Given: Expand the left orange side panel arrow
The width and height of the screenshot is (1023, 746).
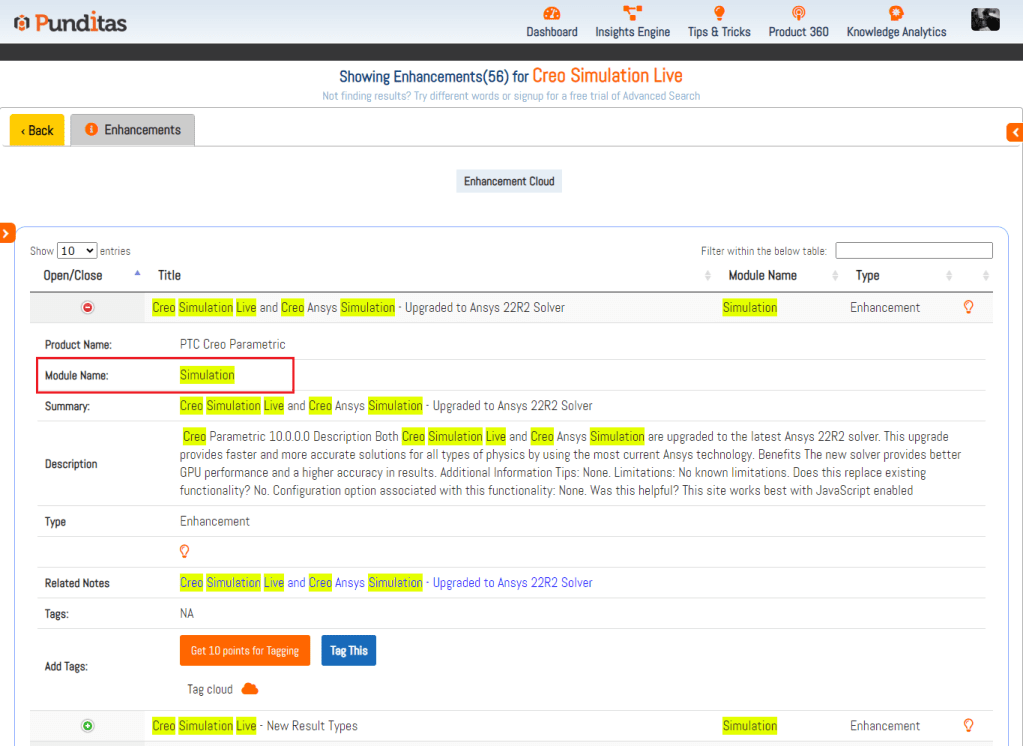Looking at the screenshot, I should click(6, 233).
